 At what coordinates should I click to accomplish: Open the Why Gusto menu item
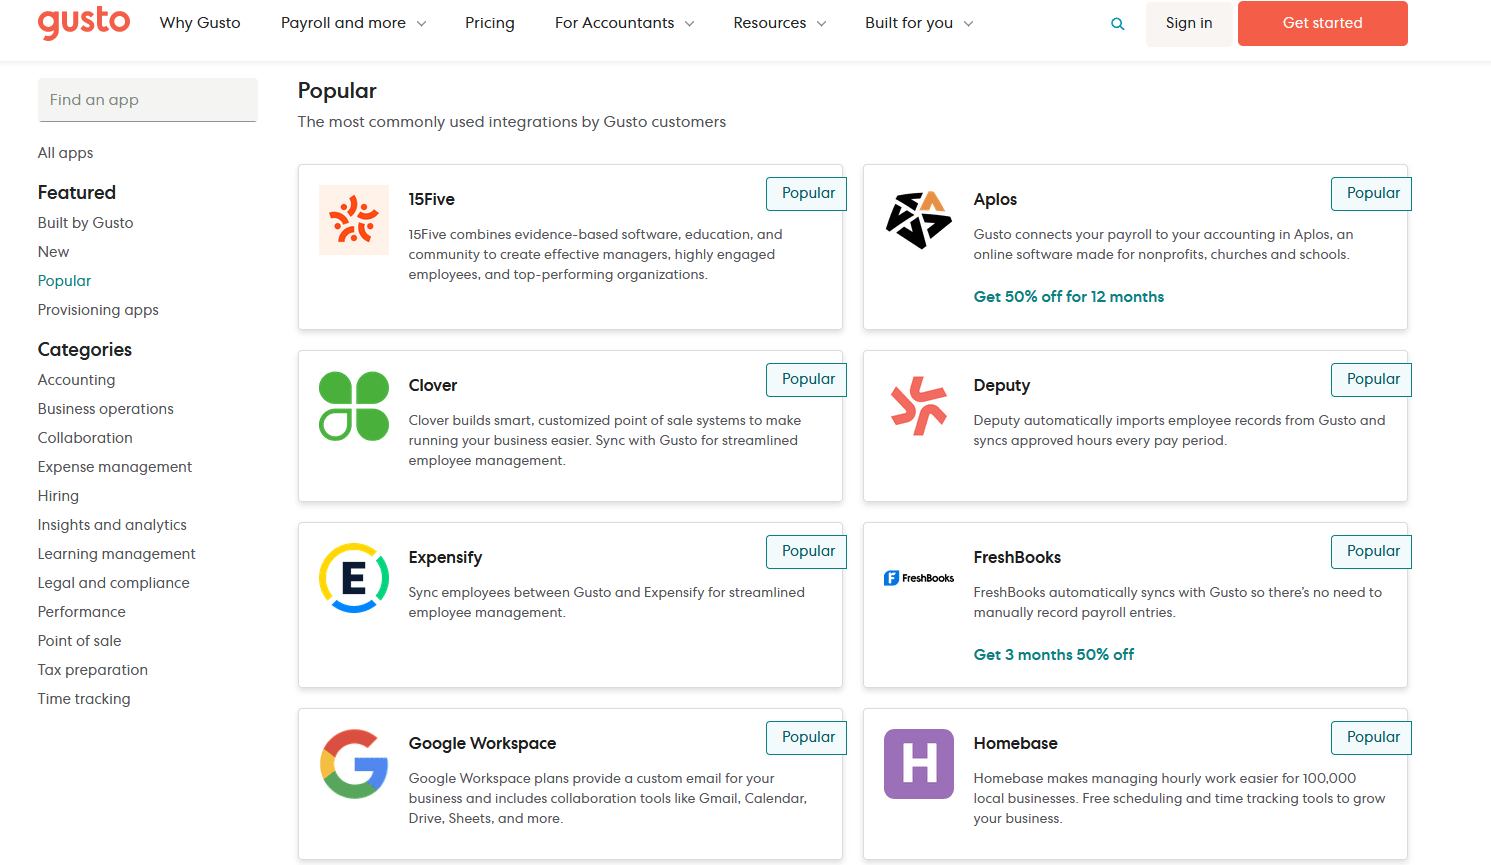point(200,23)
